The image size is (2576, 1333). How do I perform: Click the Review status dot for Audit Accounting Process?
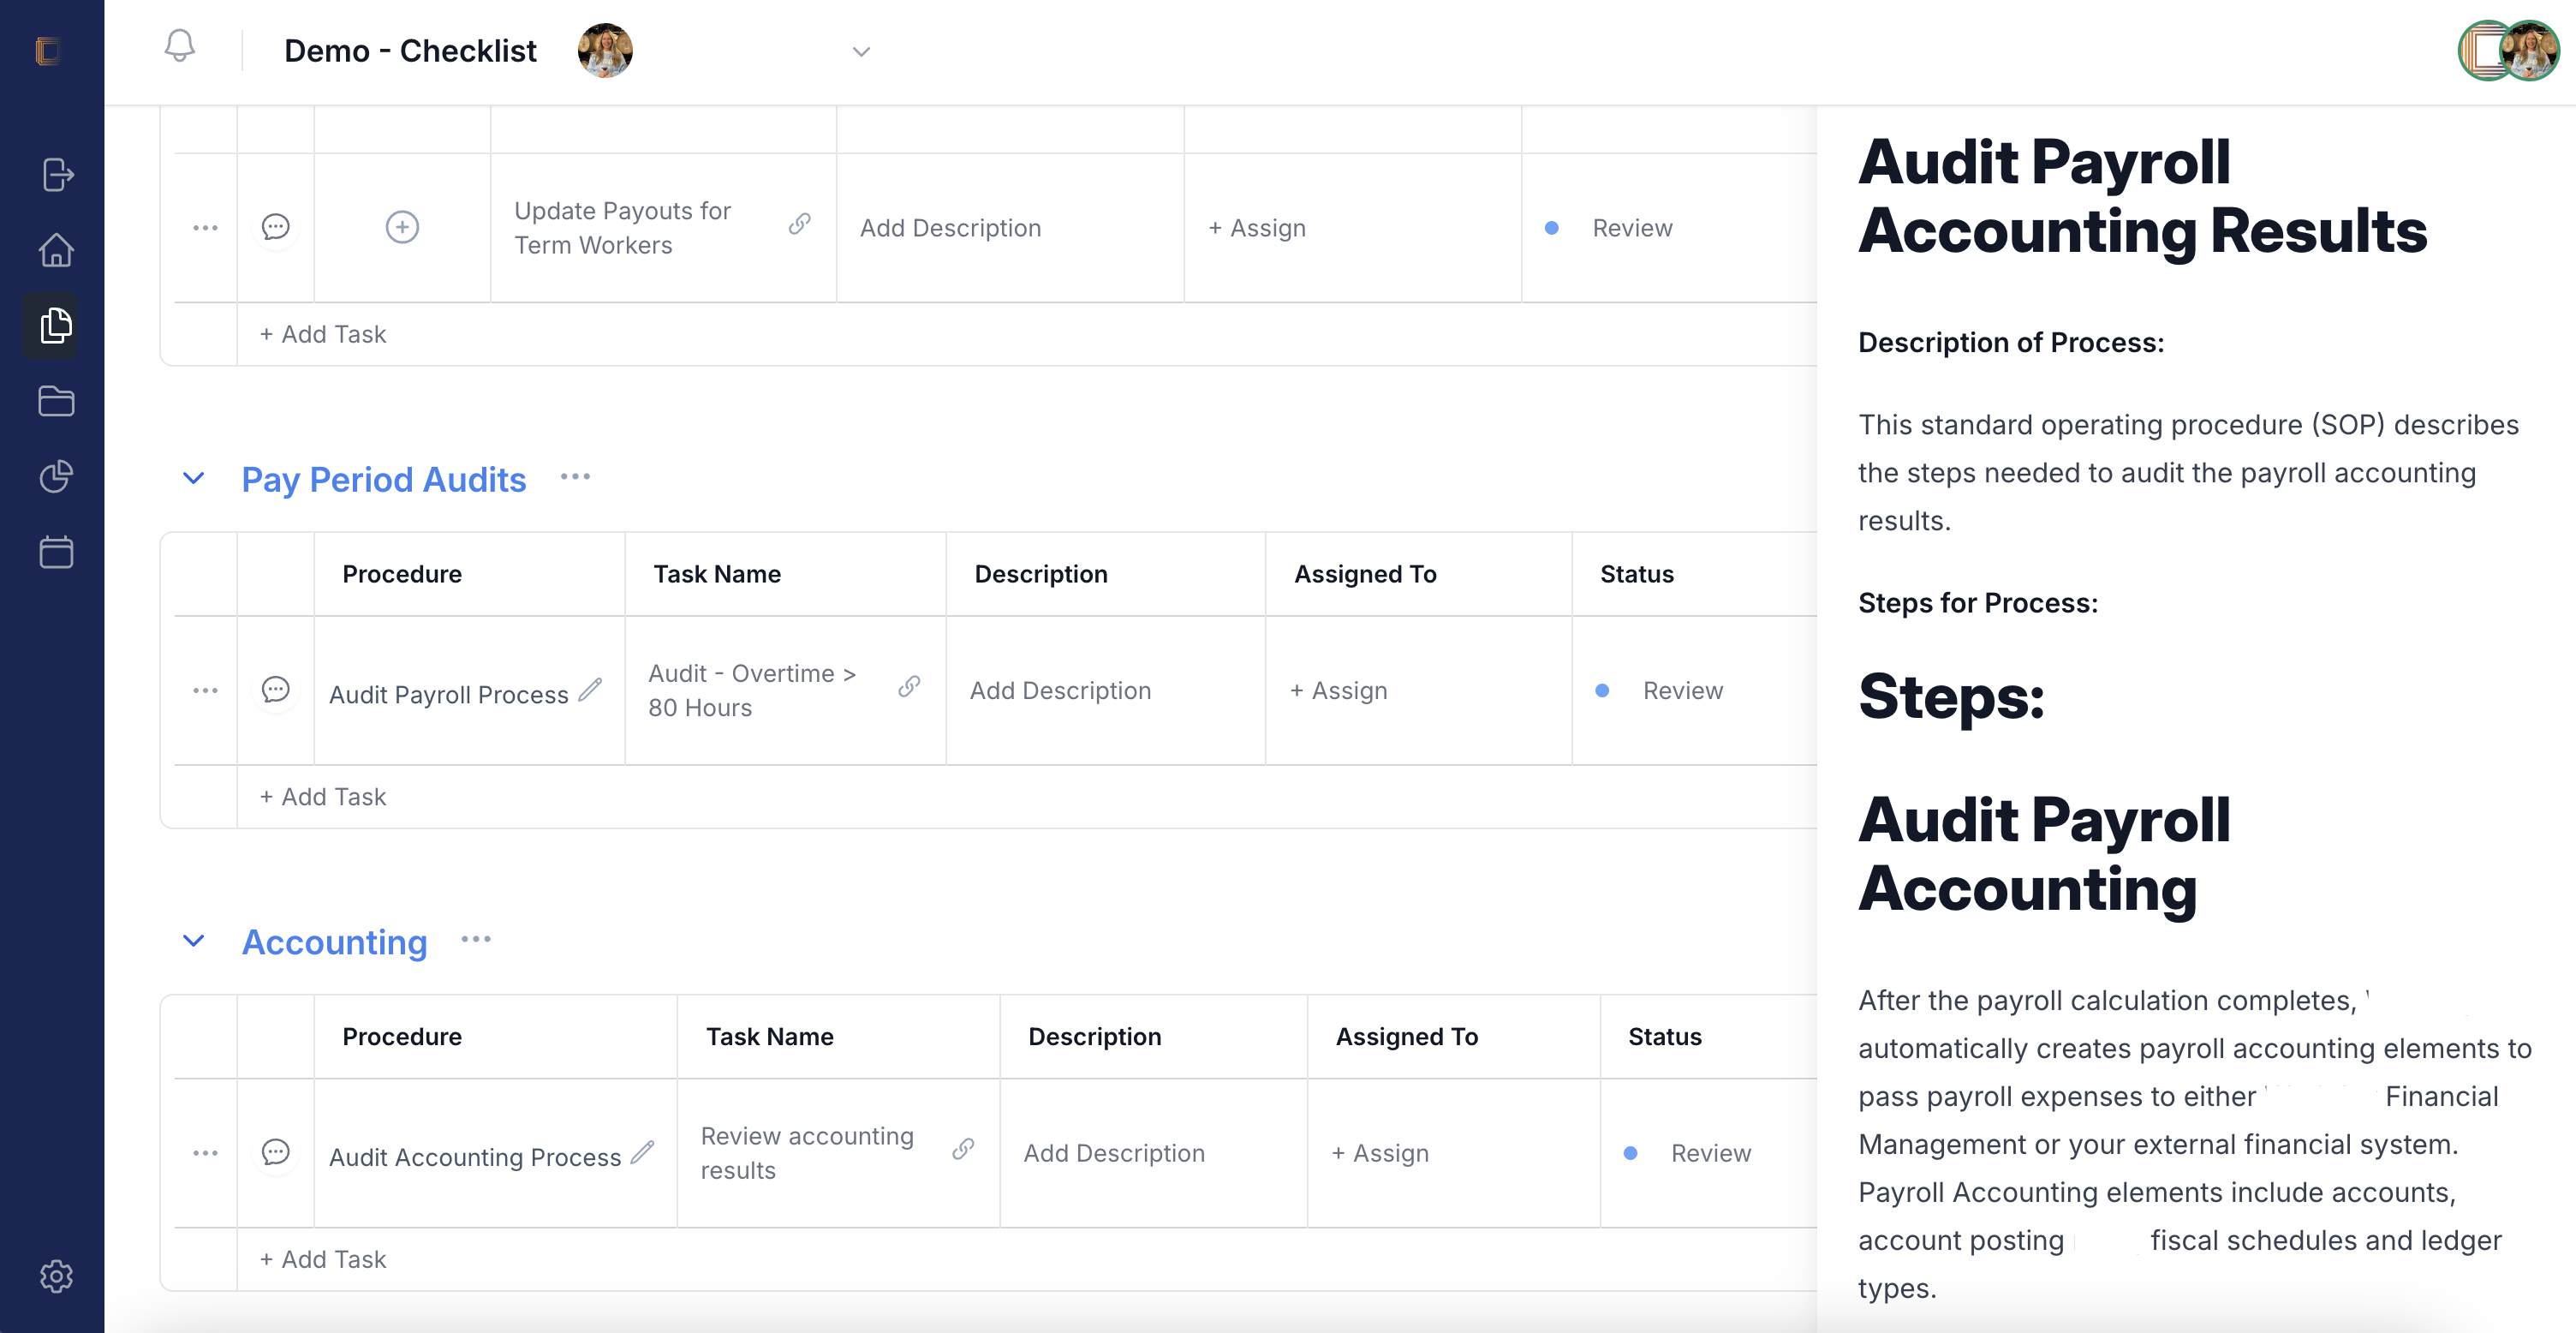point(1631,1153)
